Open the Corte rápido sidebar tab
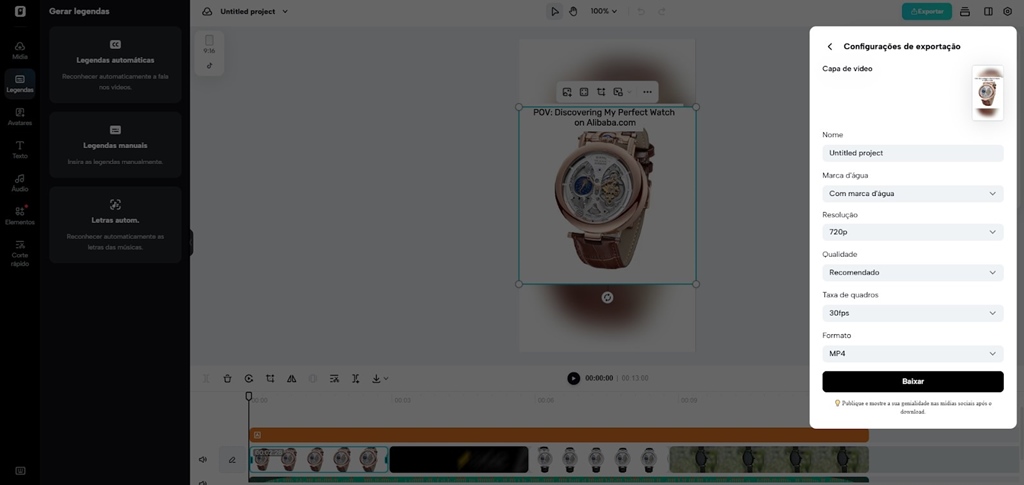Screen dimensions: 1024x485 click(20, 252)
